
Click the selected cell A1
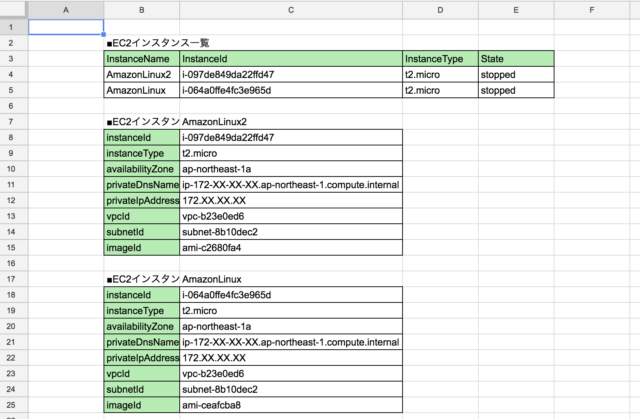[66, 27]
